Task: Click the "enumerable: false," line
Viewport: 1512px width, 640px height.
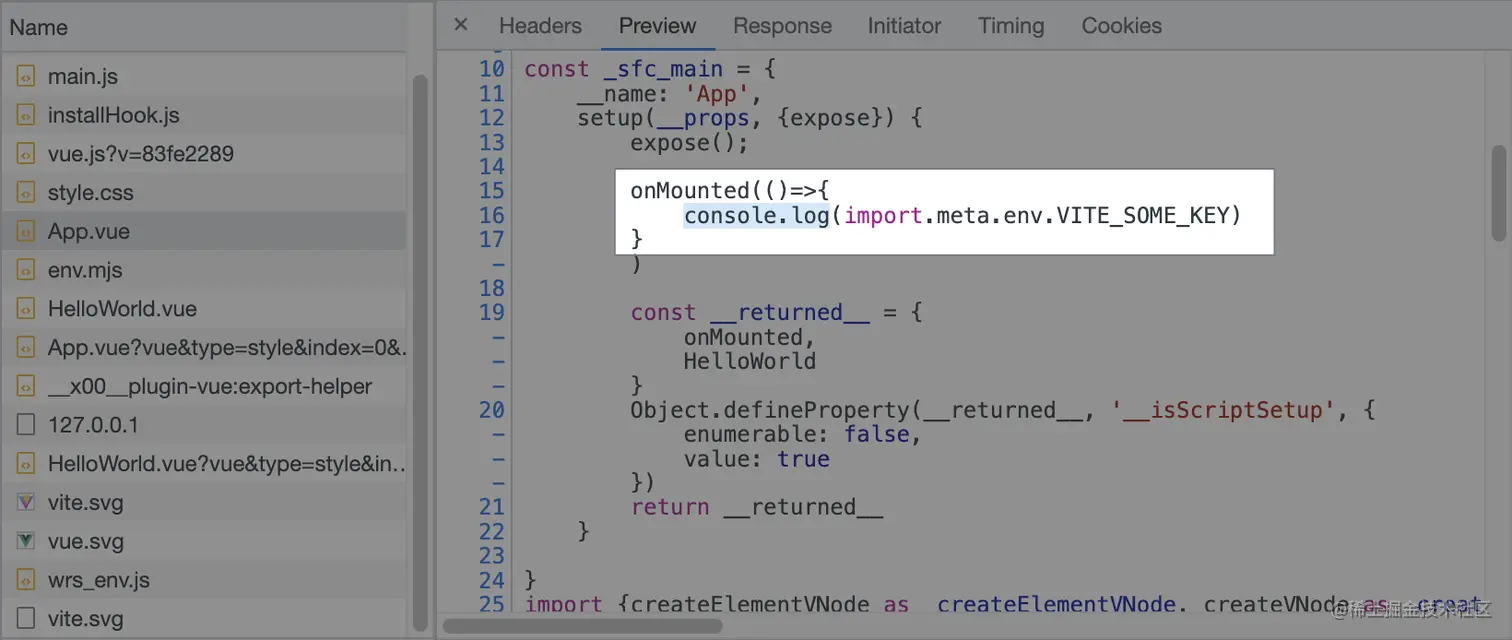Action: [x=802, y=435]
